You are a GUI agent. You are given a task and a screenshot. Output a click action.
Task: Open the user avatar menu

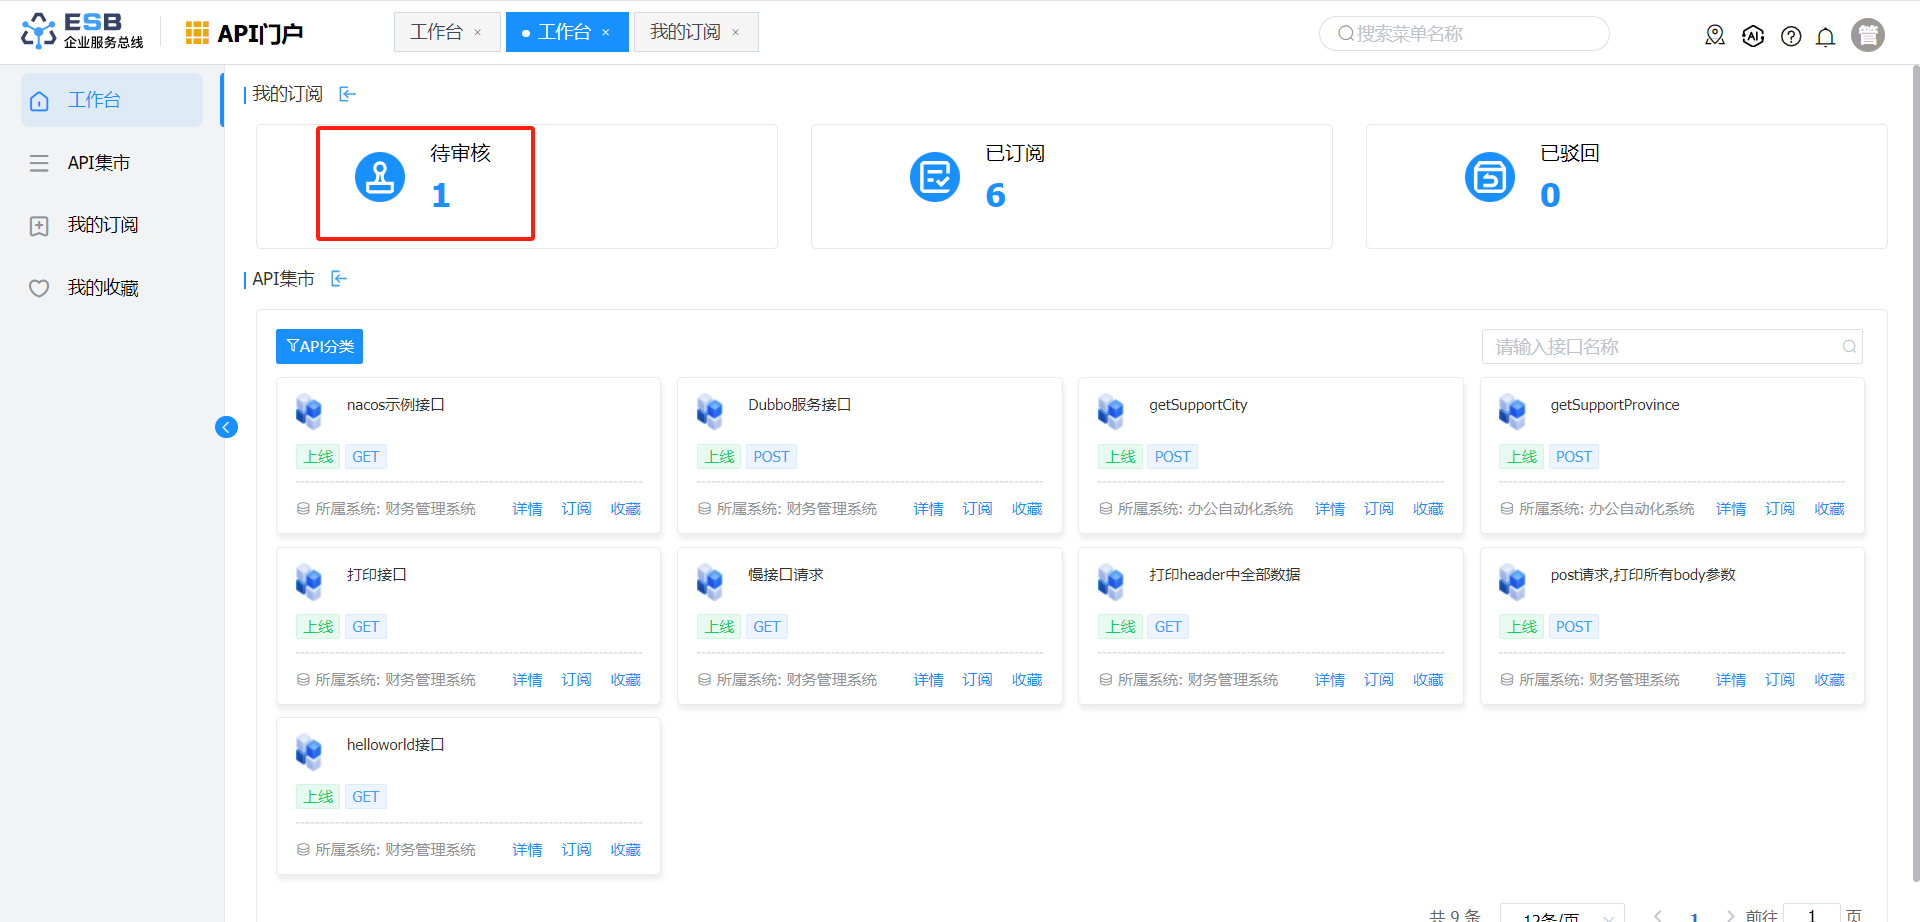pyautogui.click(x=1867, y=35)
